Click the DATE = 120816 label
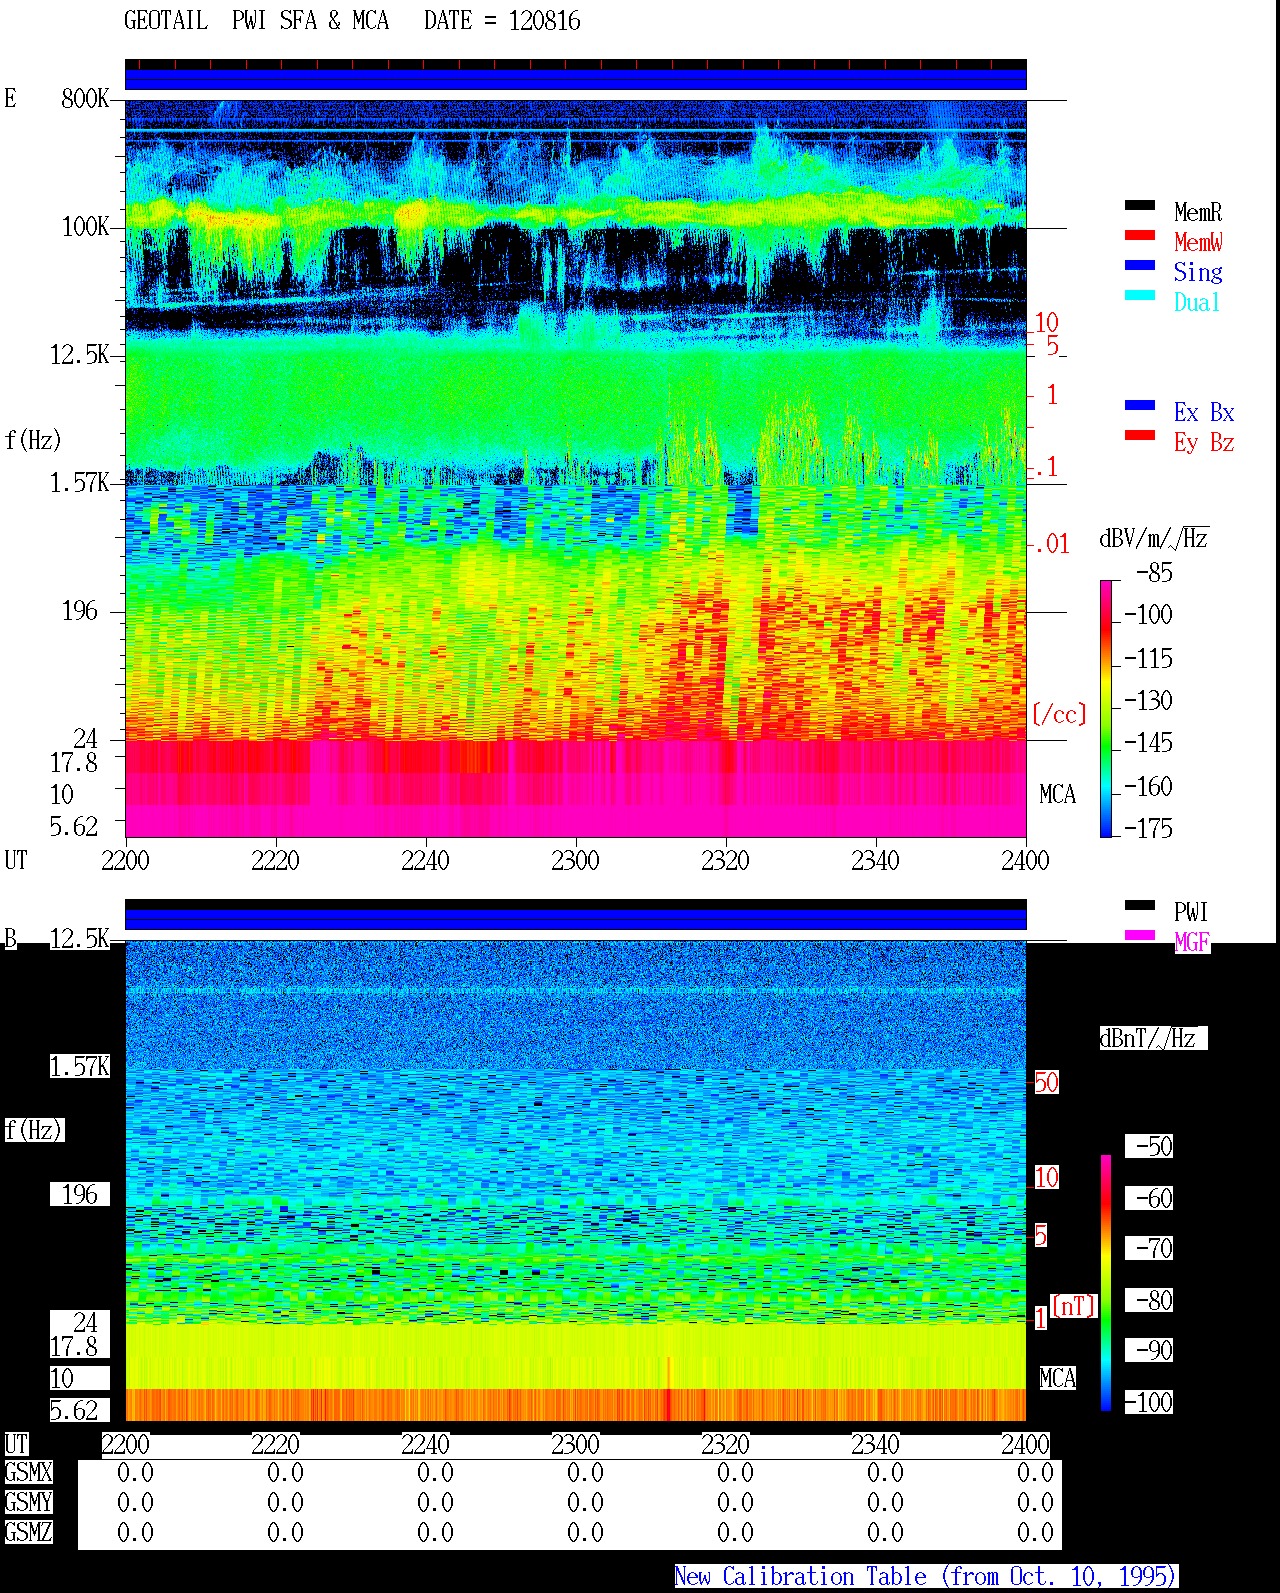The image size is (1280, 1593). point(502,21)
